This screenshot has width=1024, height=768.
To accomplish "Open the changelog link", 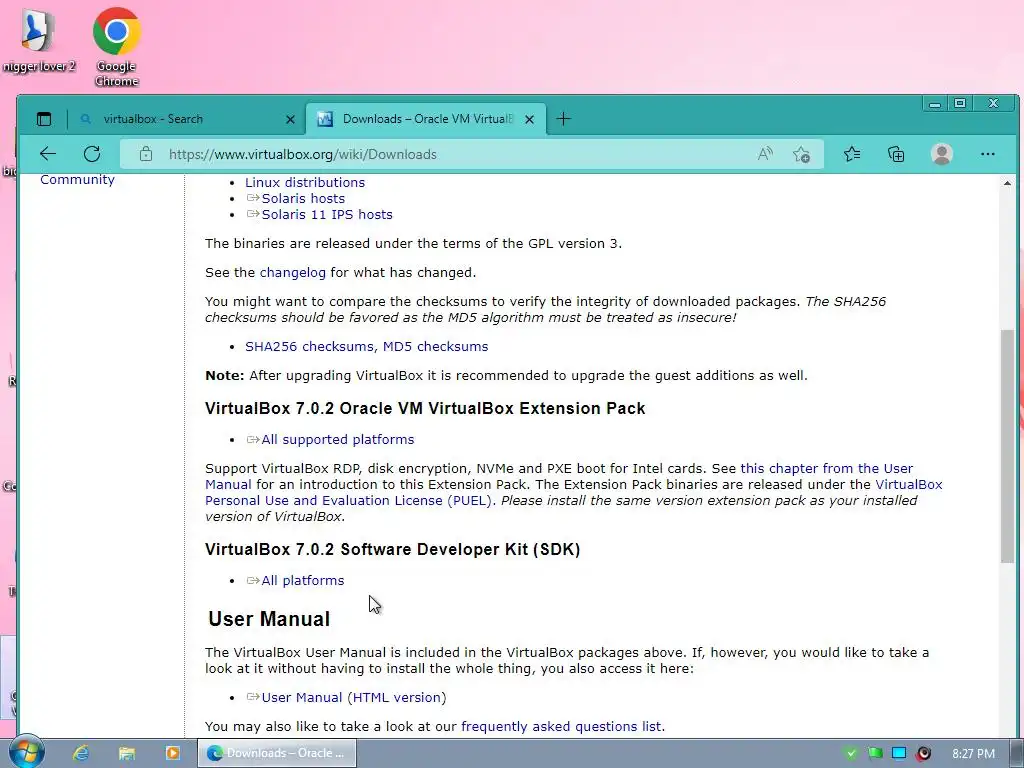I will pyautogui.click(x=293, y=272).
